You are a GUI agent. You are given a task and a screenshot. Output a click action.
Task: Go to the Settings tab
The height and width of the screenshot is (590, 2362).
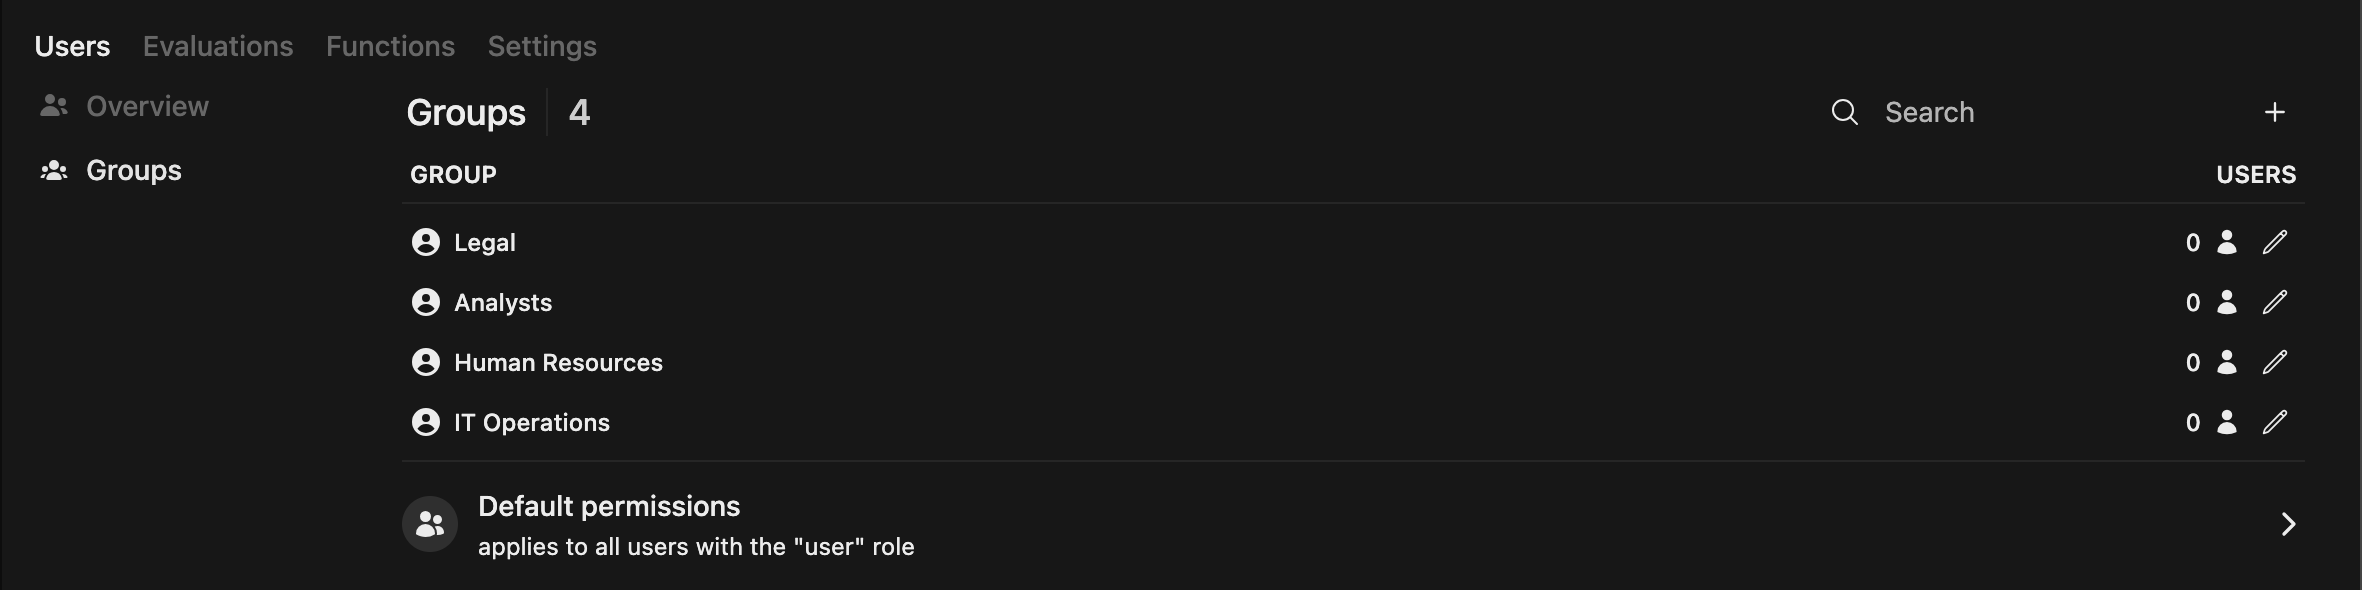coord(542,46)
